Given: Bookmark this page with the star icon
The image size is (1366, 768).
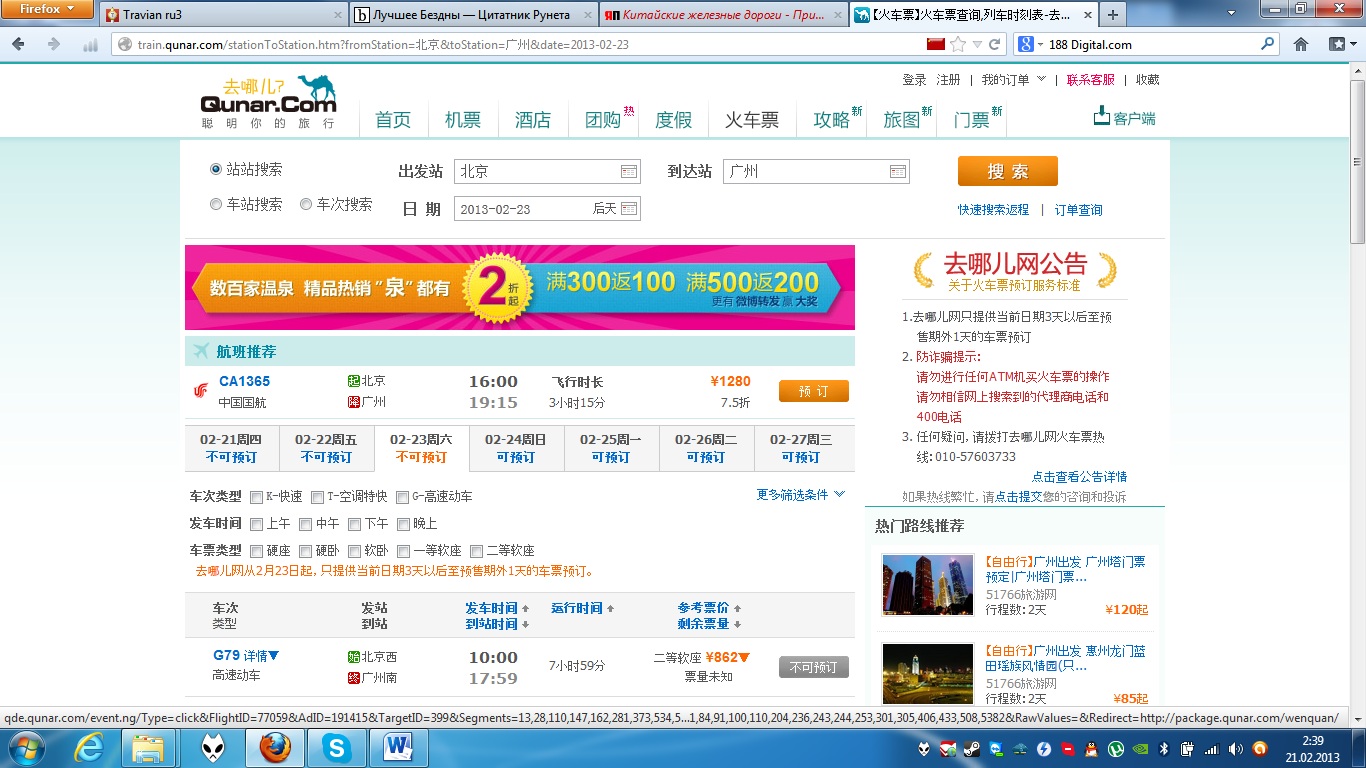Looking at the screenshot, I should pyautogui.click(x=958, y=44).
